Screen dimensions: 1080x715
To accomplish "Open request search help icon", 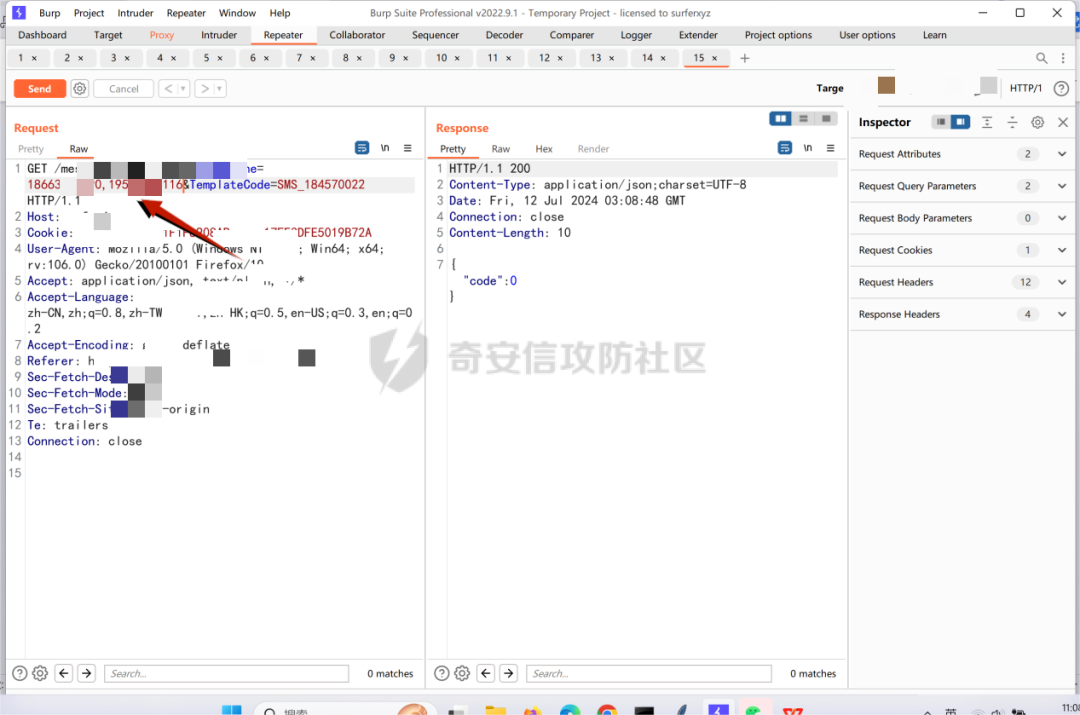I will pyautogui.click(x=20, y=673).
